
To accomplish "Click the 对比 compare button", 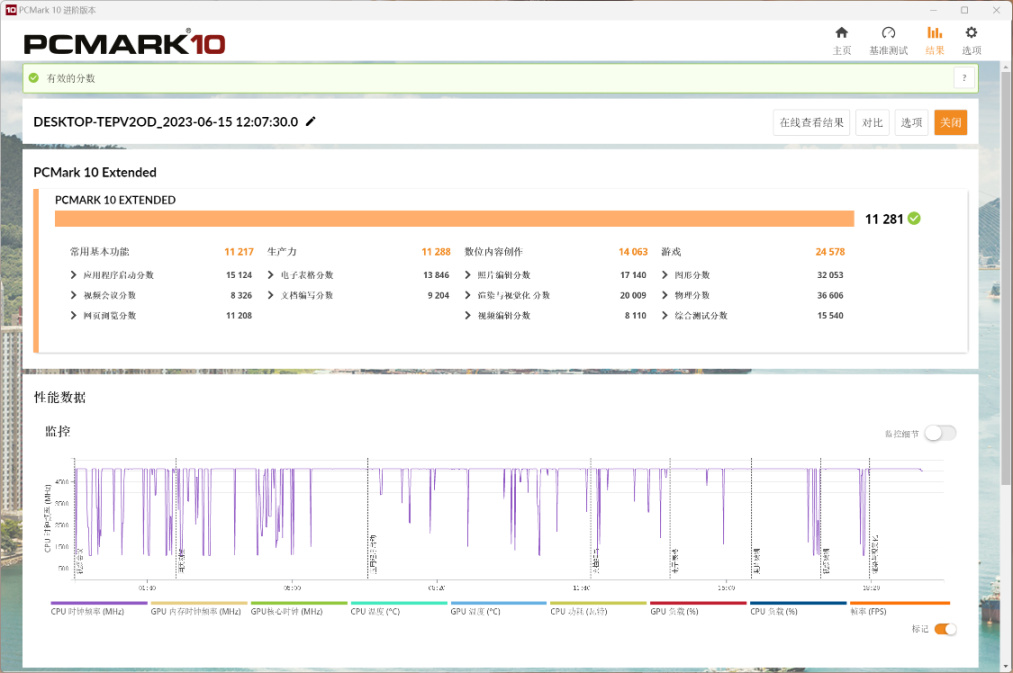I will click(872, 123).
